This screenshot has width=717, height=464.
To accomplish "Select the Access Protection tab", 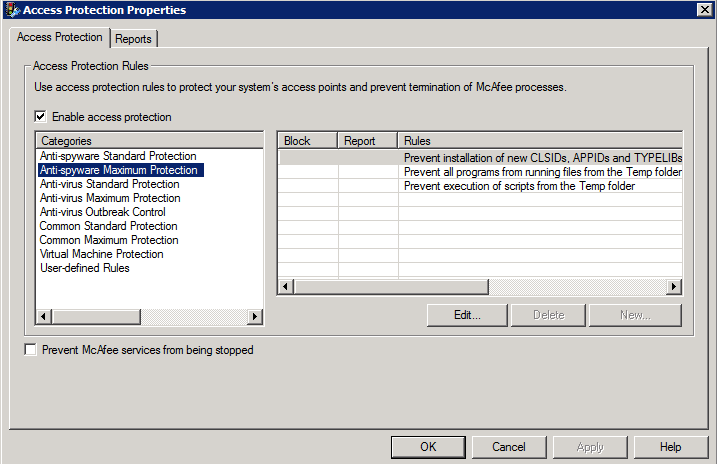I will click(60, 37).
